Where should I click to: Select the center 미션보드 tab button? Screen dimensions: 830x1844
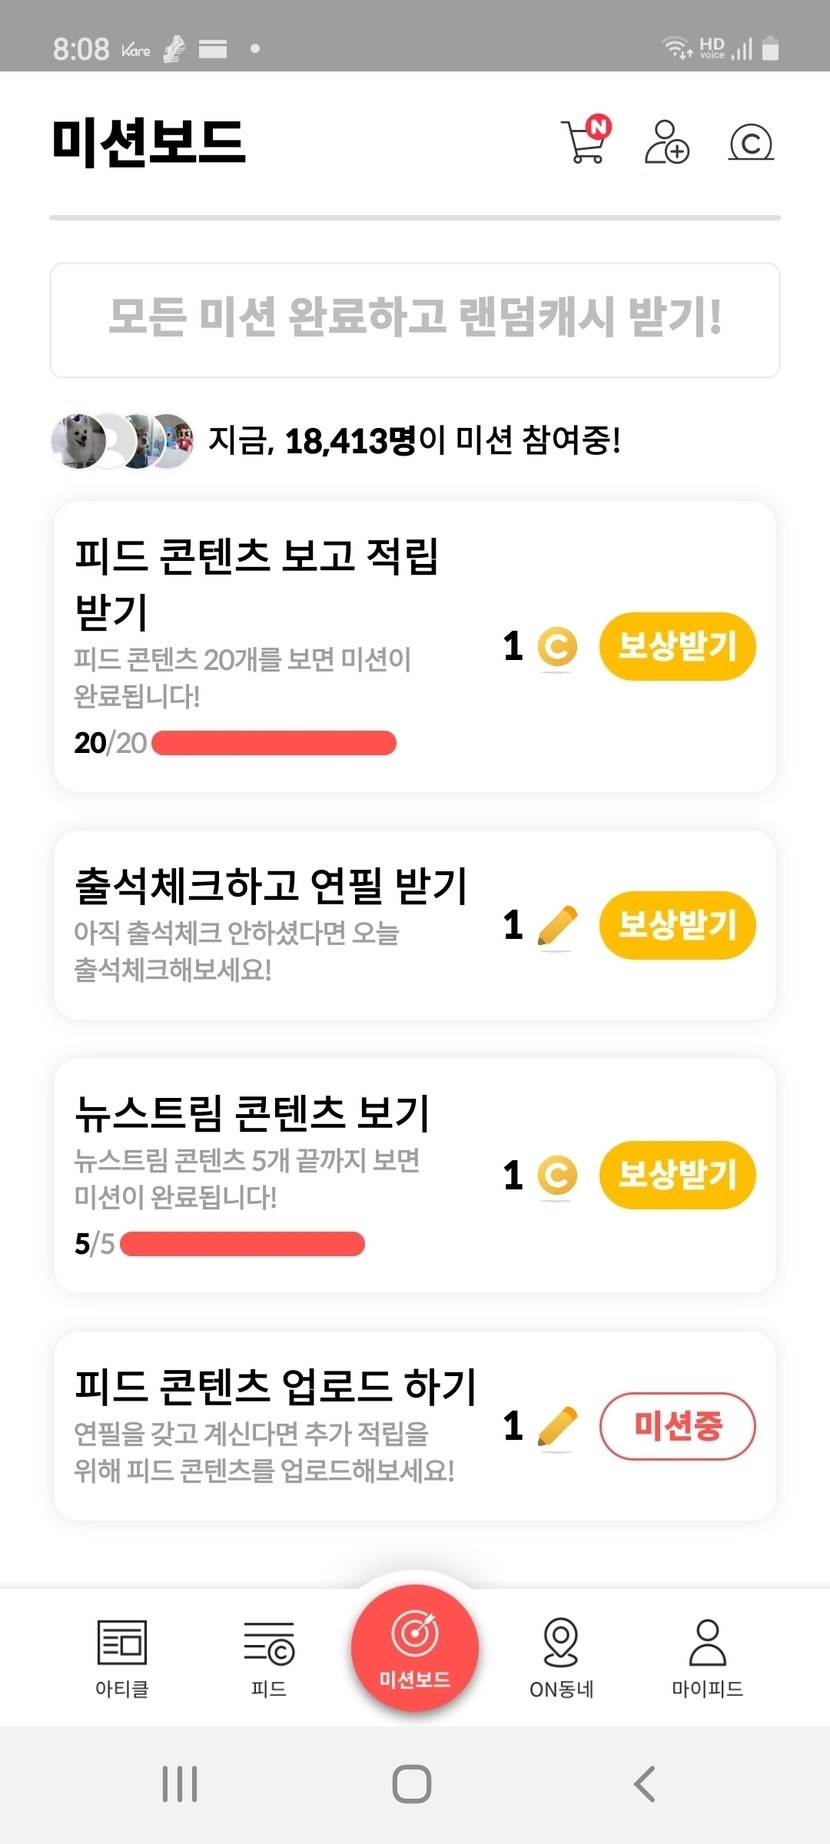[414, 1647]
